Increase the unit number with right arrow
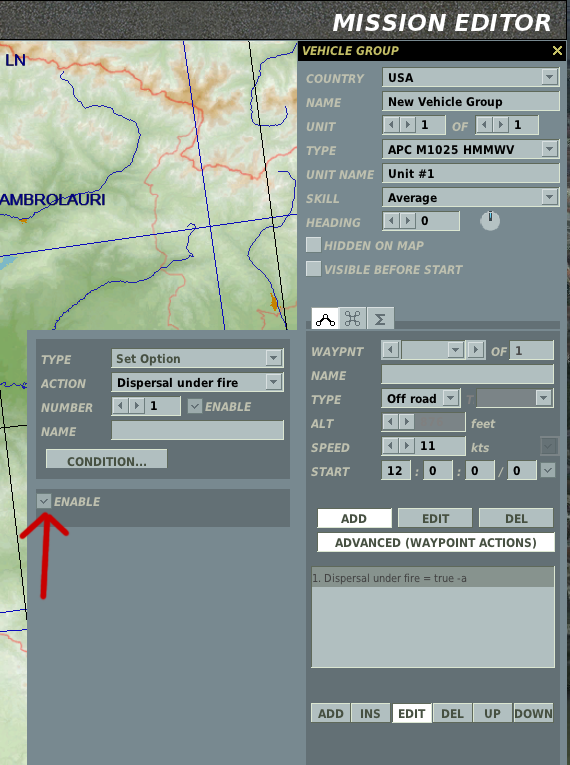 pyautogui.click(x=408, y=125)
